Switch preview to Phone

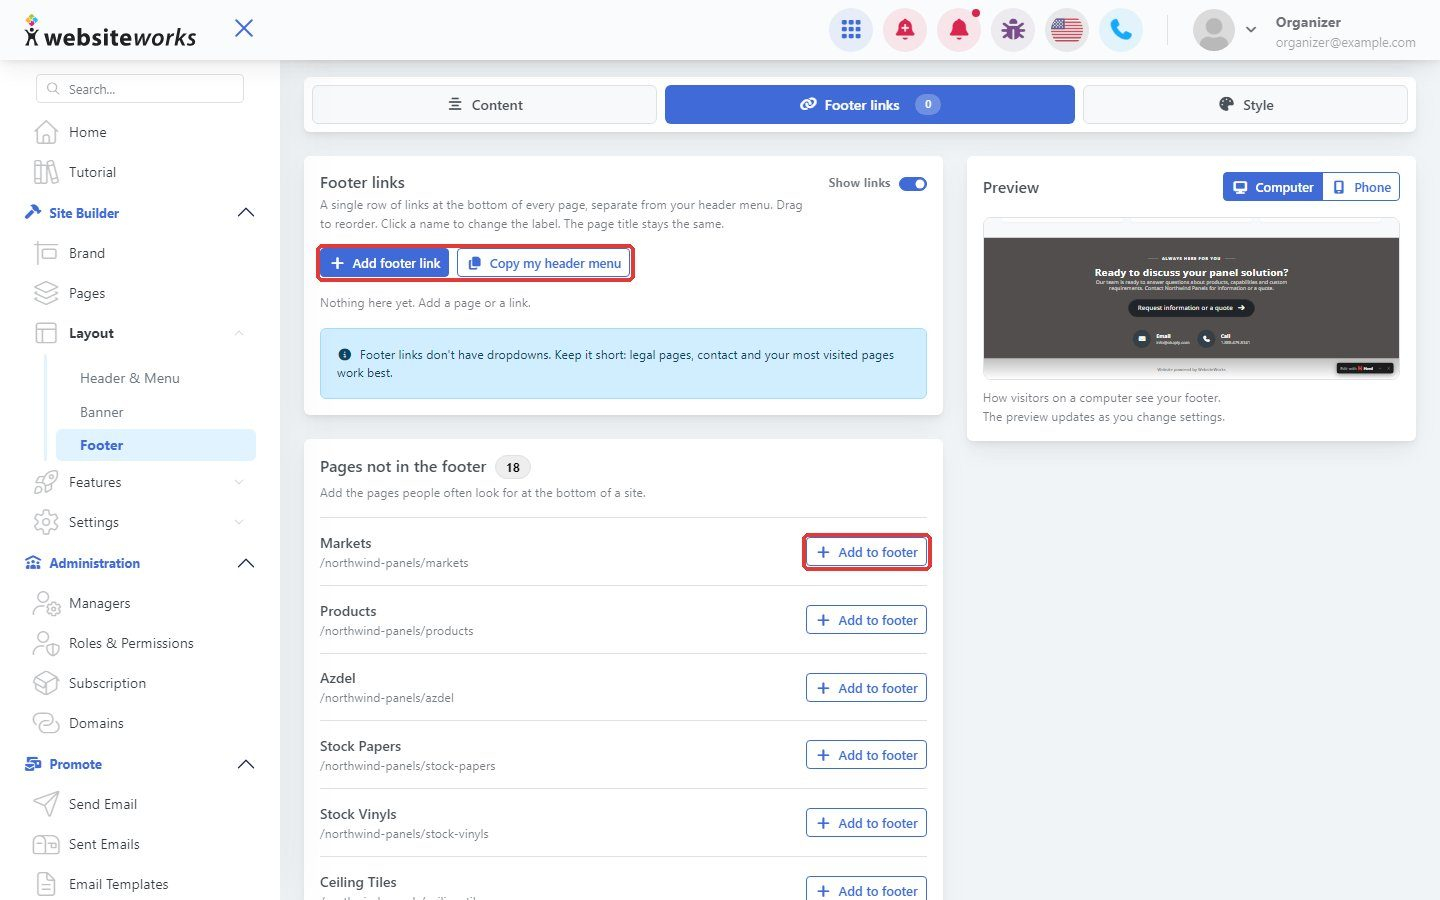1361,187
